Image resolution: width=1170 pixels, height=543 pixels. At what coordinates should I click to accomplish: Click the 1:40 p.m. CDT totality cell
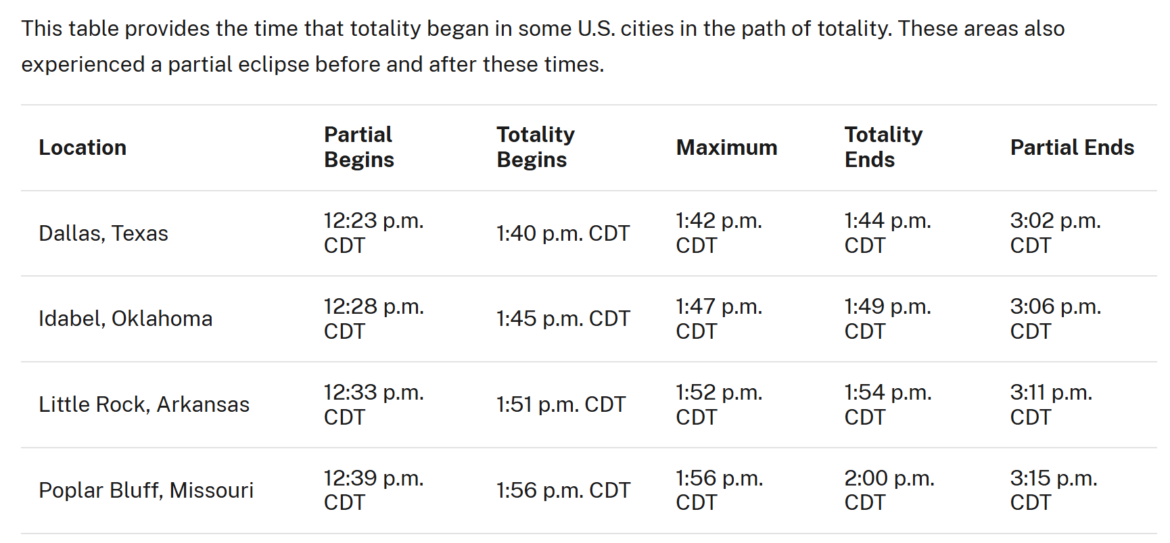[x=563, y=234]
